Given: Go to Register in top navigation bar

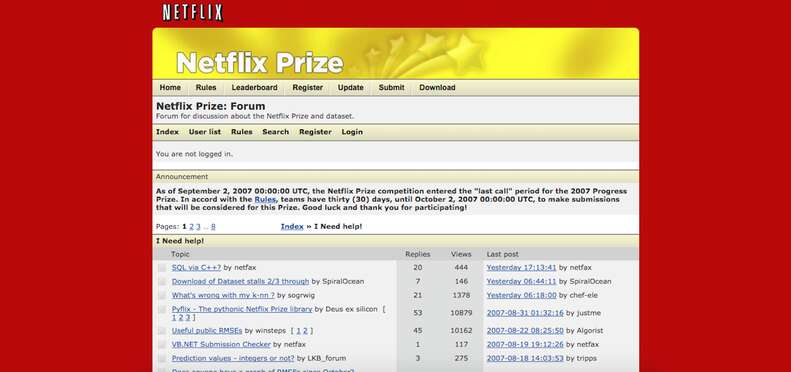Looking at the screenshot, I should (307, 87).
